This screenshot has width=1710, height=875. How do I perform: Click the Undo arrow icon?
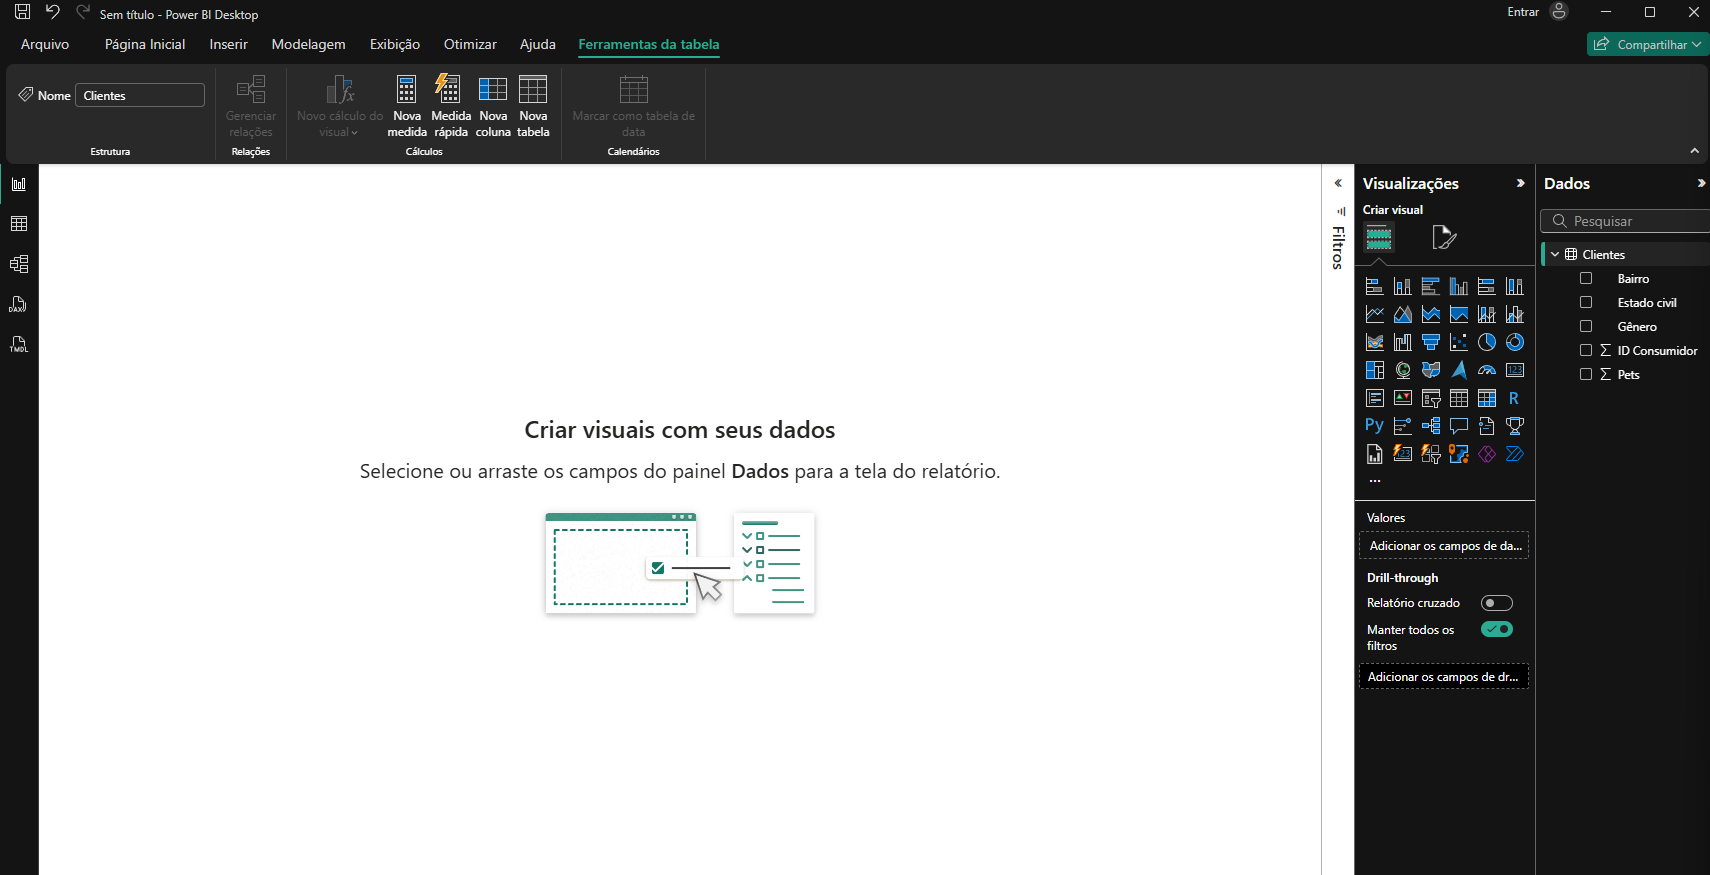(53, 12)
